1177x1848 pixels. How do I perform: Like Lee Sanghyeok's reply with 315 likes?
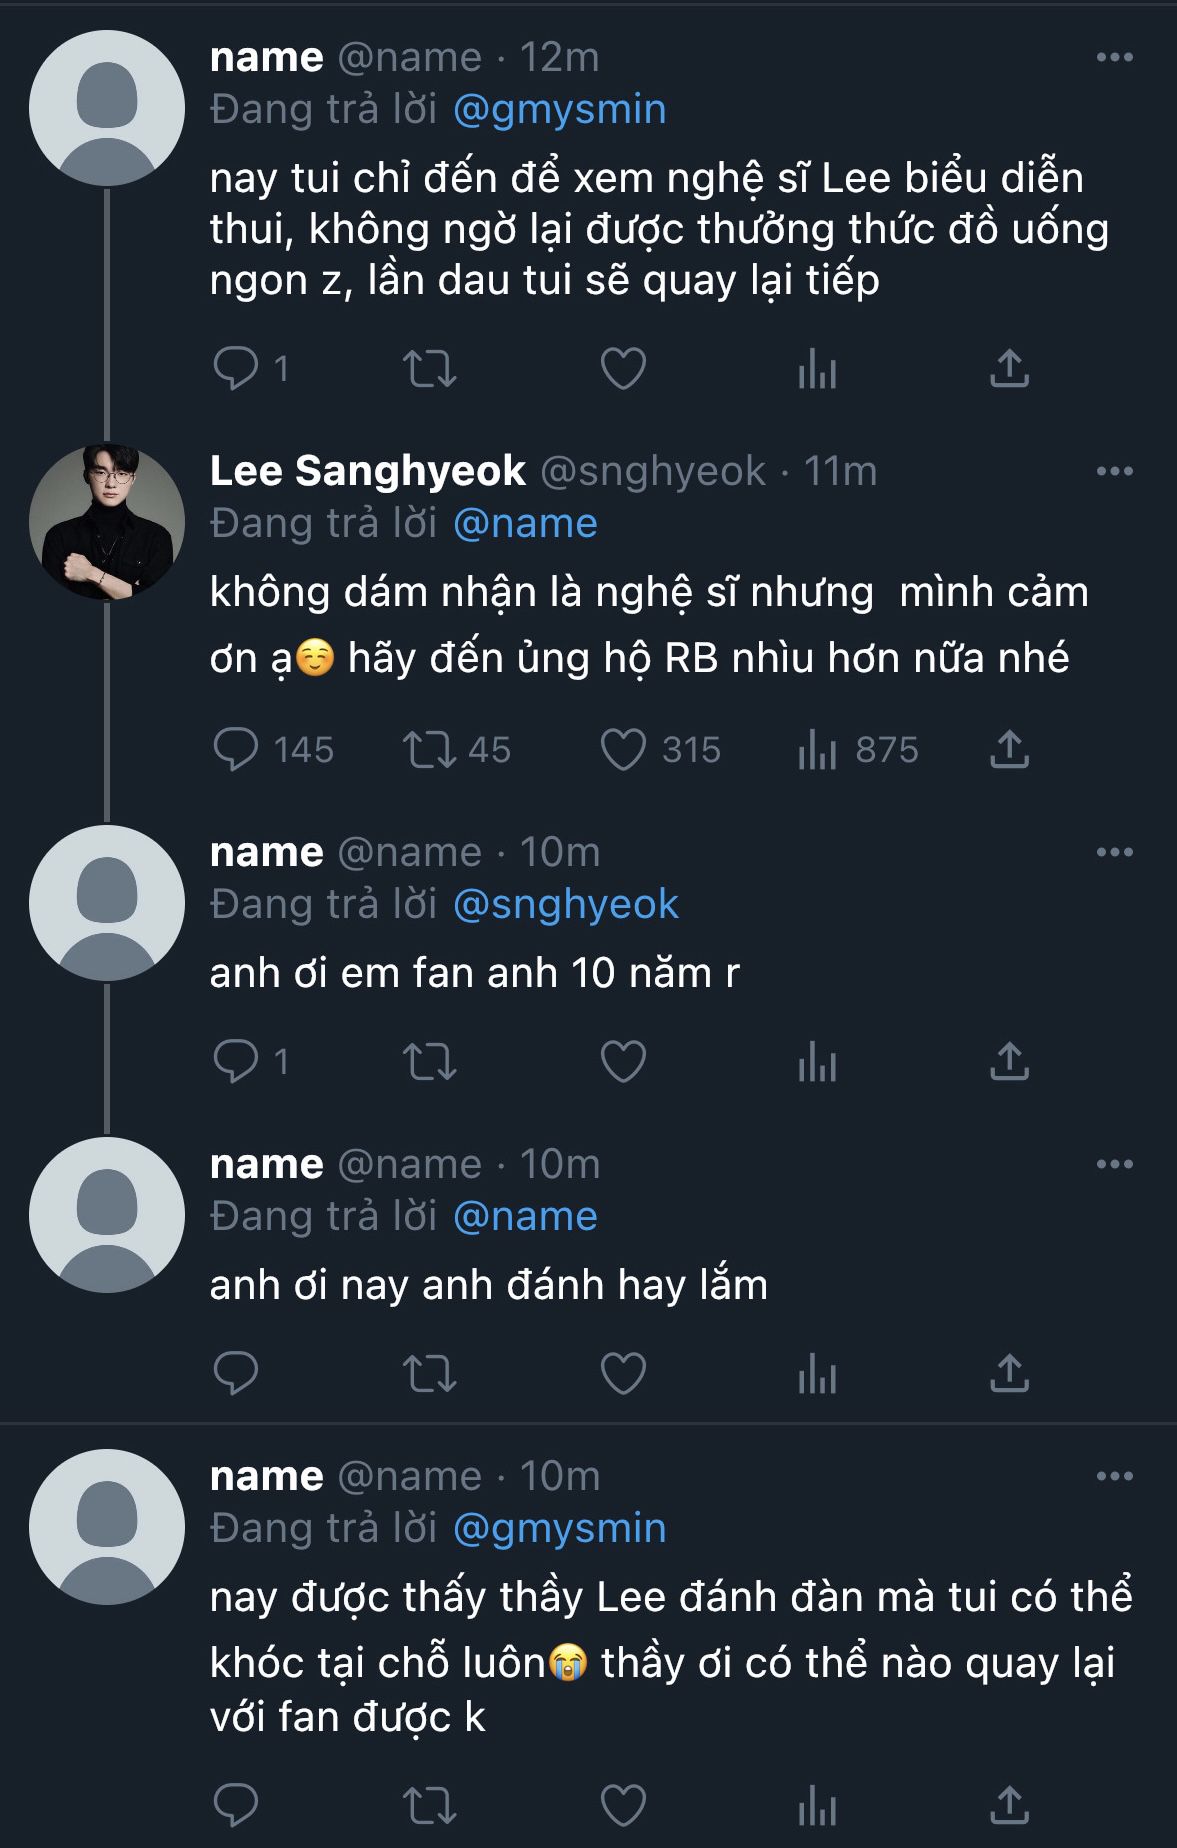tap(623, 750)
